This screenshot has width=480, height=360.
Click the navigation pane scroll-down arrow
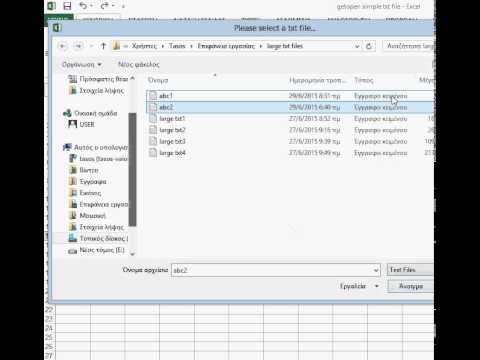point(132,254)
